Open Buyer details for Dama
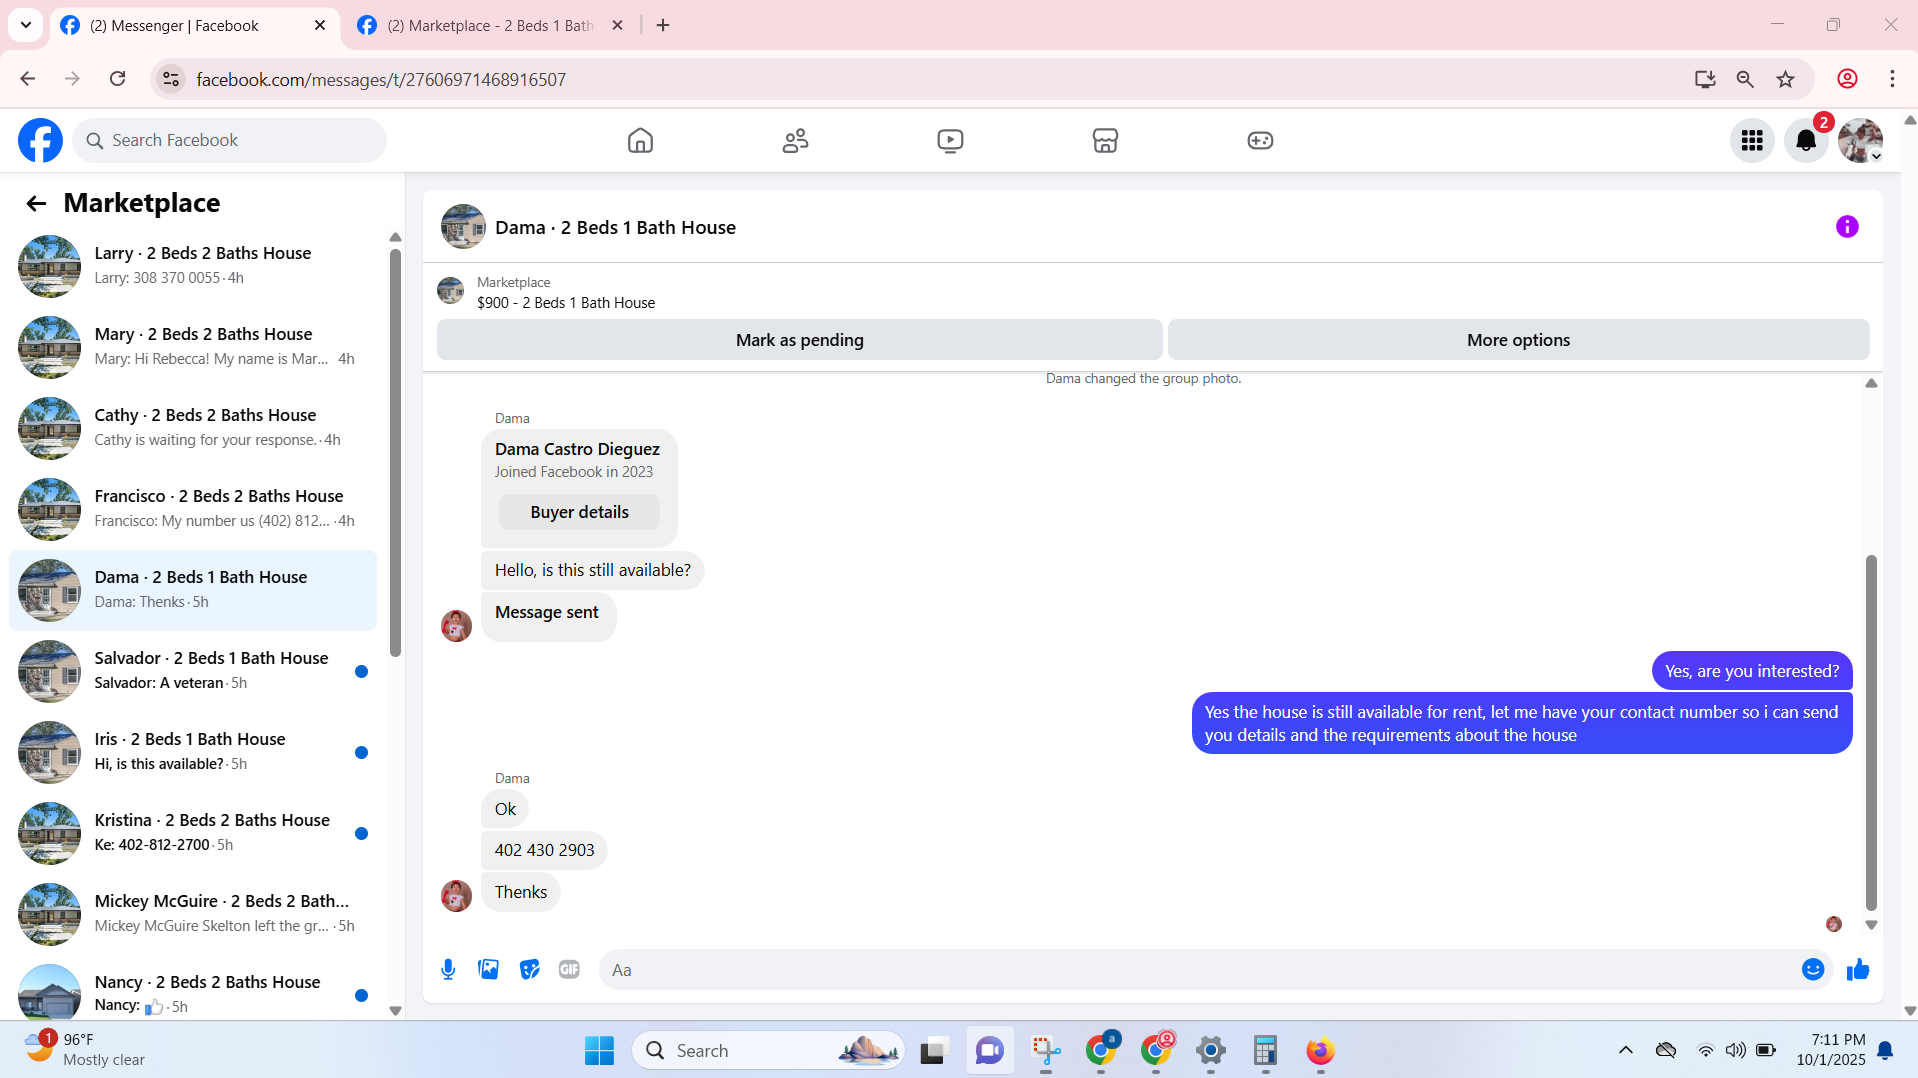The height and width of the screenshot is (1078, 1918). pos(579,512)
